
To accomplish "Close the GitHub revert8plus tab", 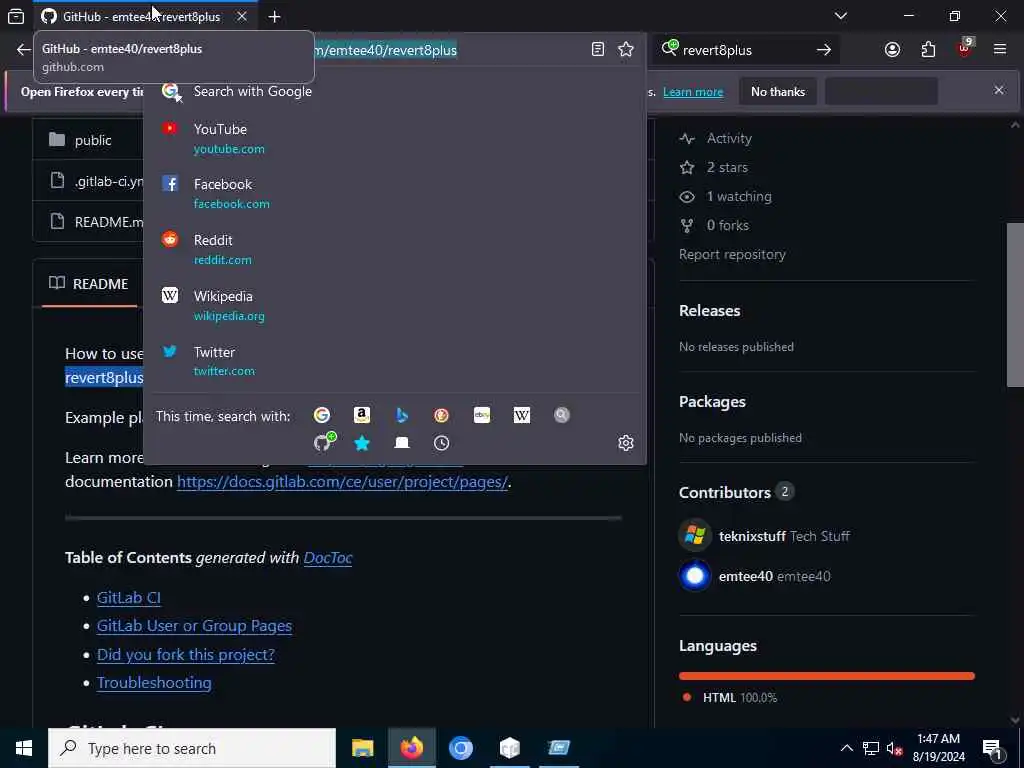I will (x=242, y=16).
